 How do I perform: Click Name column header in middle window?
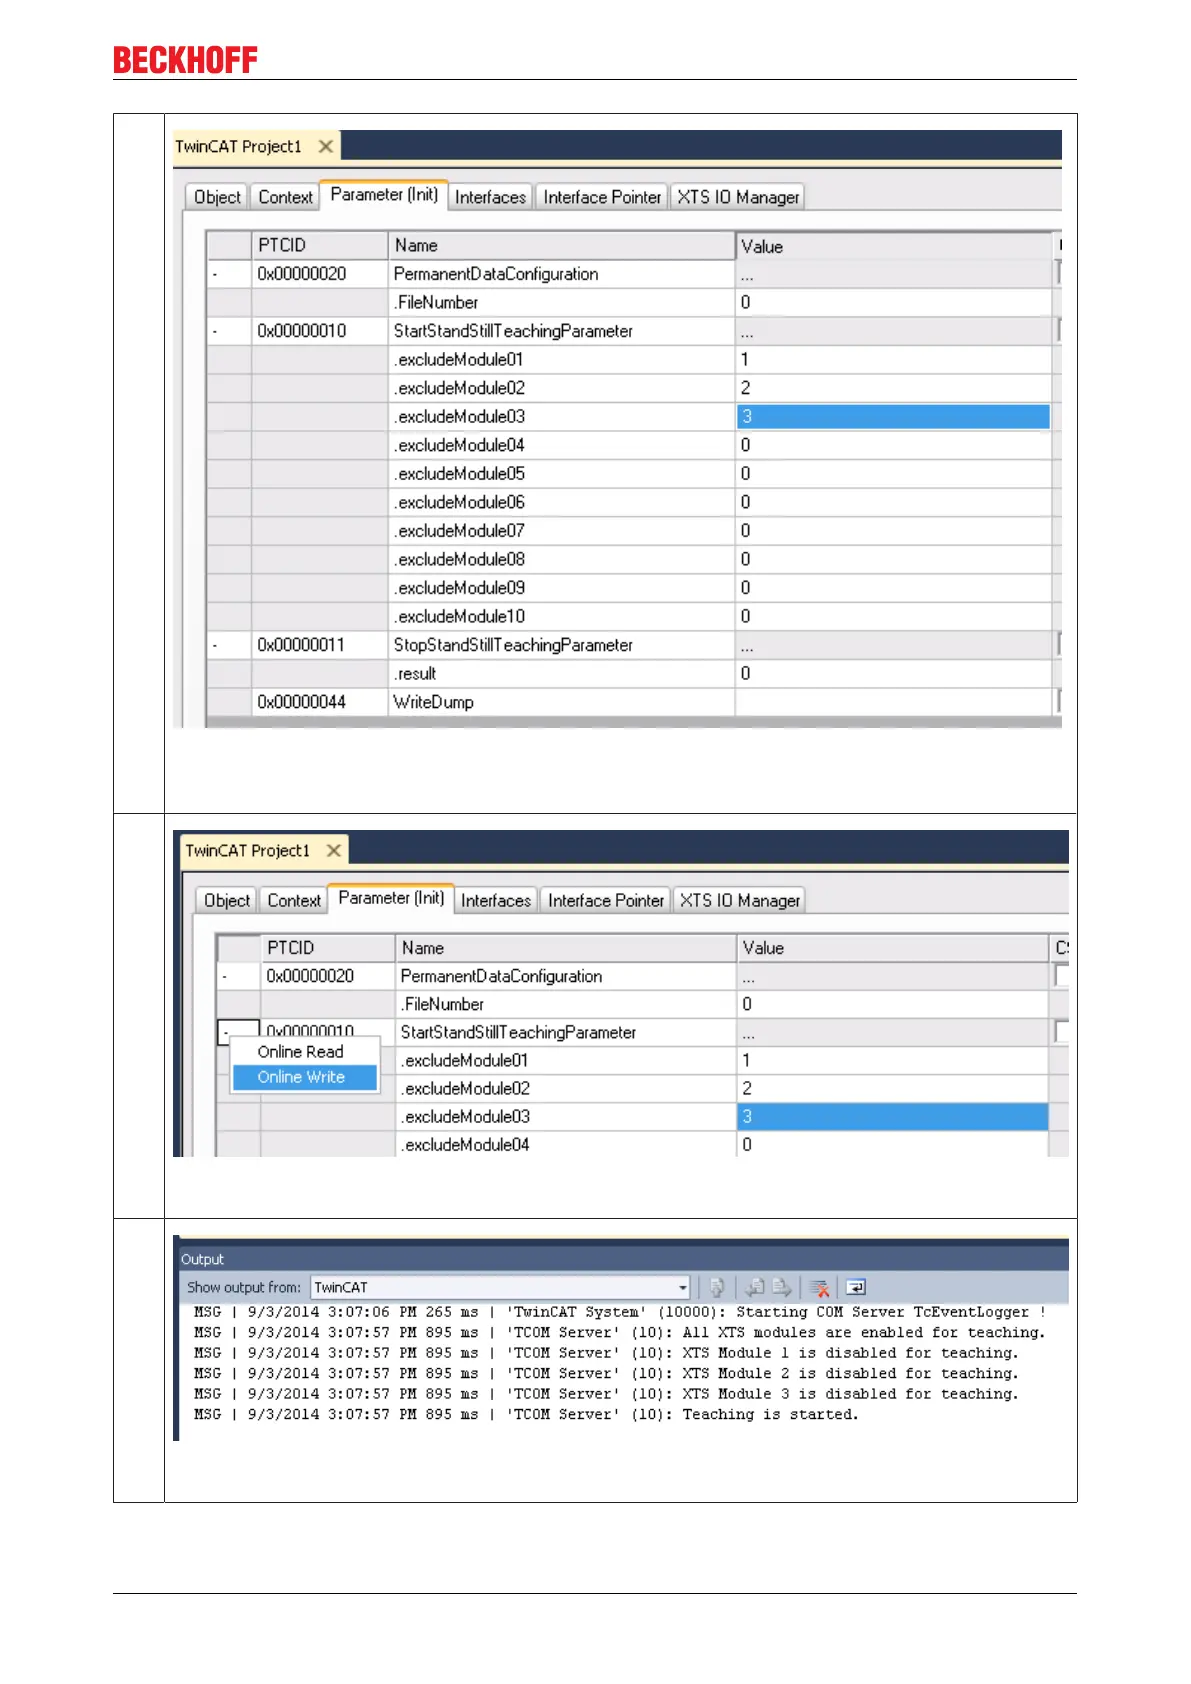[x=566, y=948]
